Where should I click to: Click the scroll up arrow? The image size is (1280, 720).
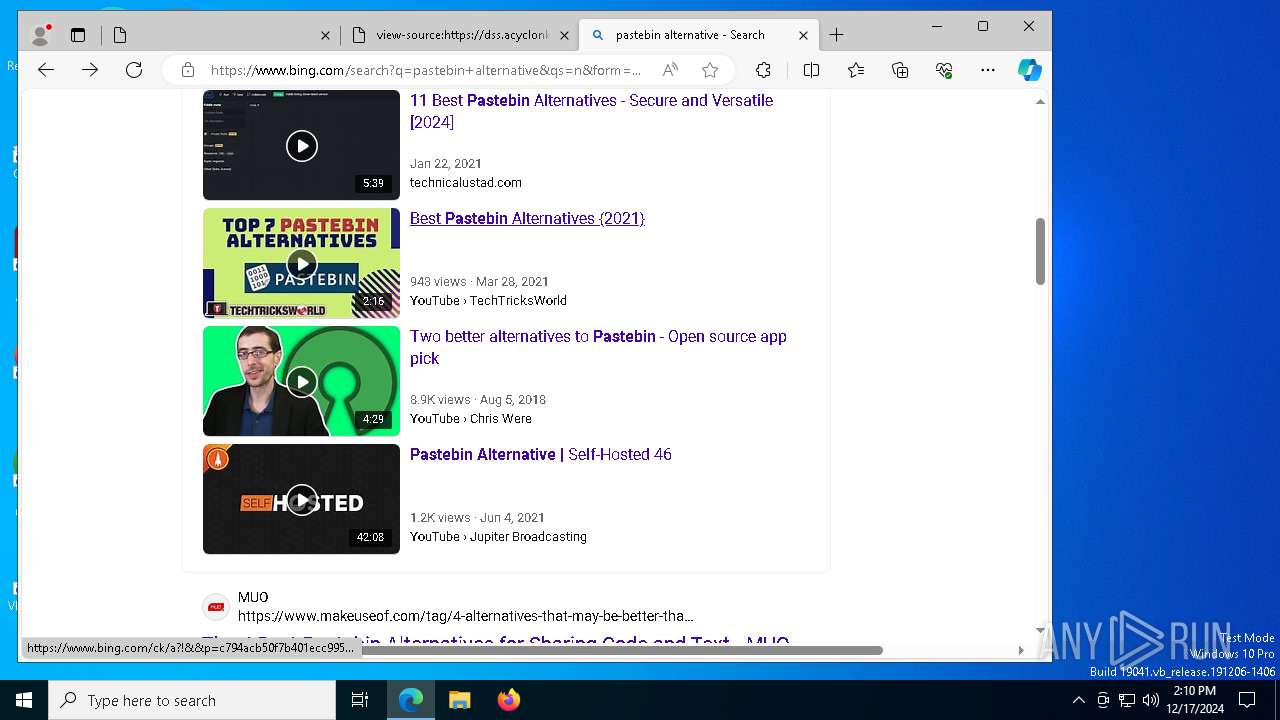coord(1040,101)
